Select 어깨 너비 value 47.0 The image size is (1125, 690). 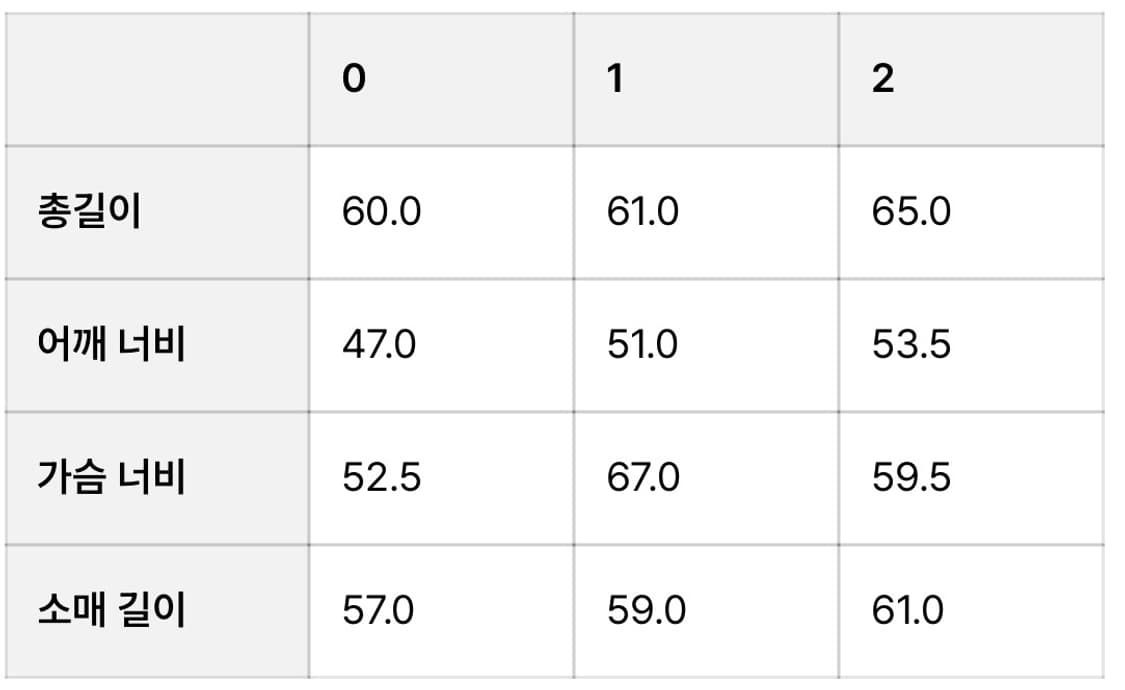coord(379,345)
